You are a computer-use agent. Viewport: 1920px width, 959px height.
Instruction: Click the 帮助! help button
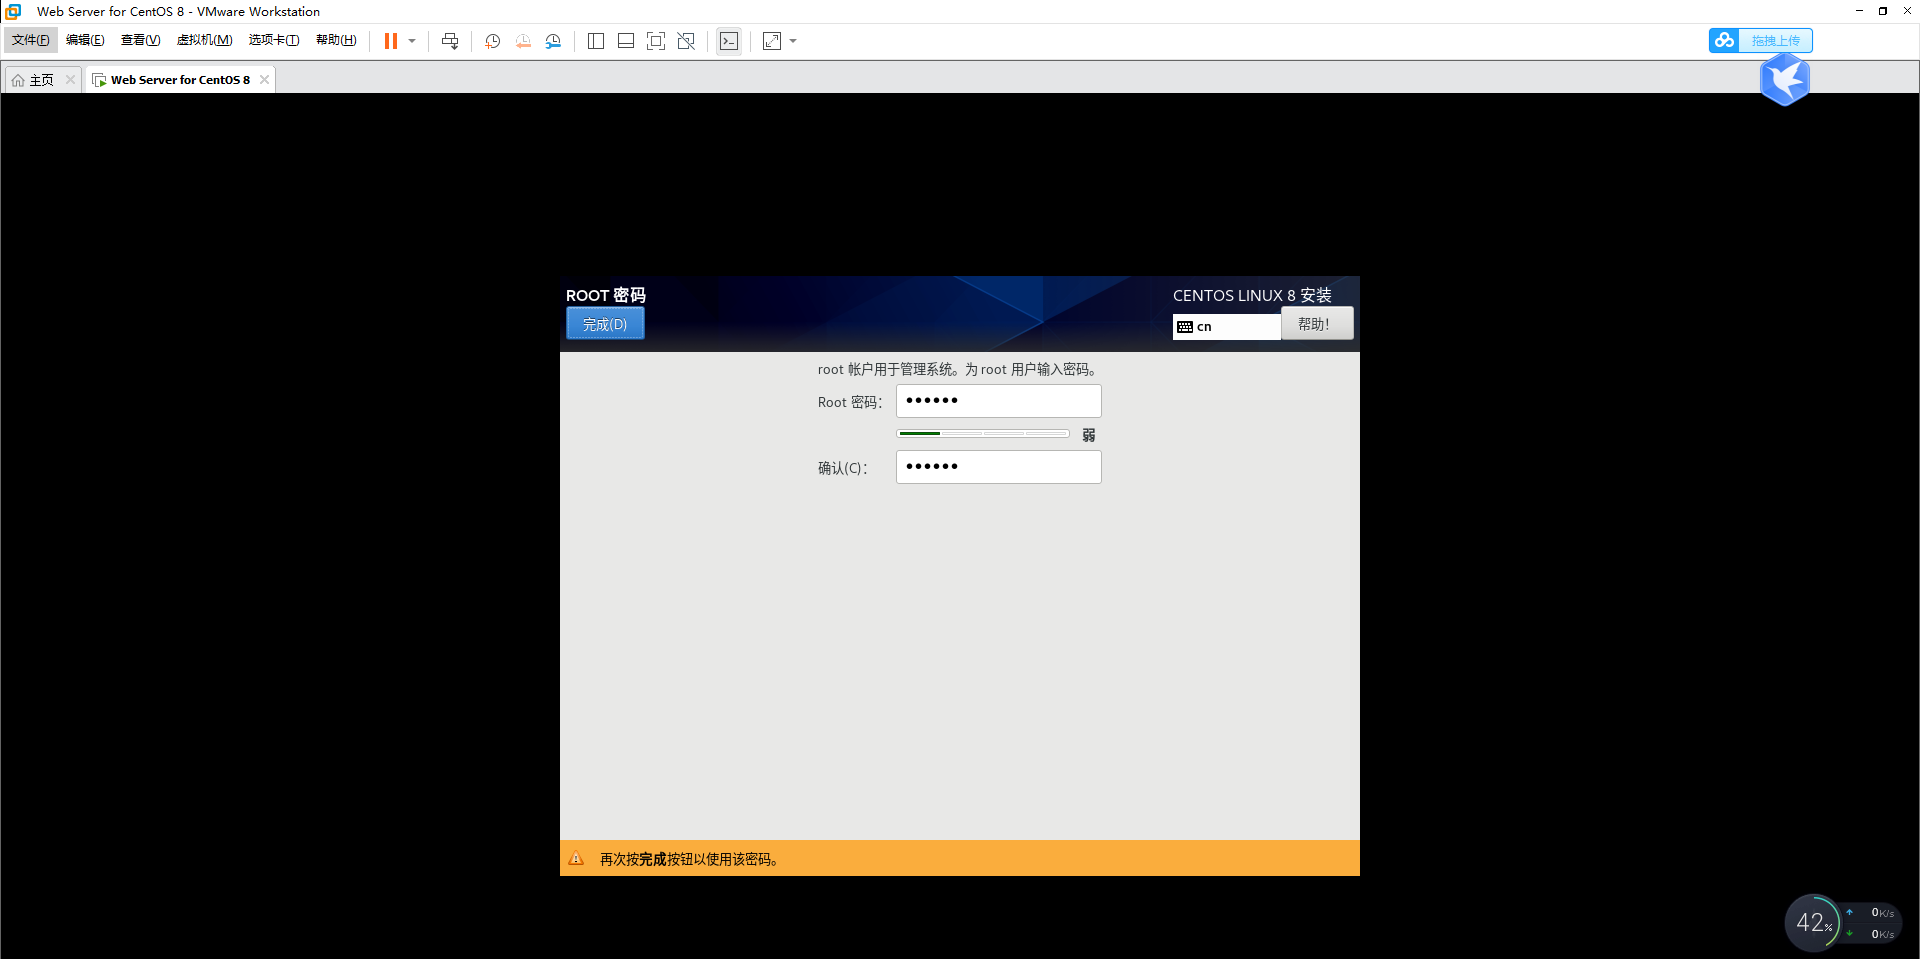click(x=1316, y=324)
